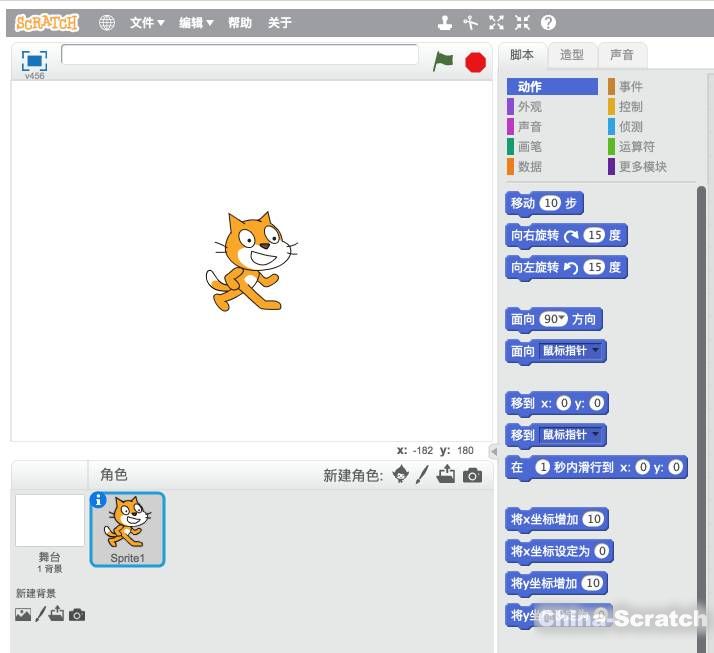The width and height of the screenshot is (714, 653).
Task: Toggle full screen presentation mode
Action: click(34, 60)
